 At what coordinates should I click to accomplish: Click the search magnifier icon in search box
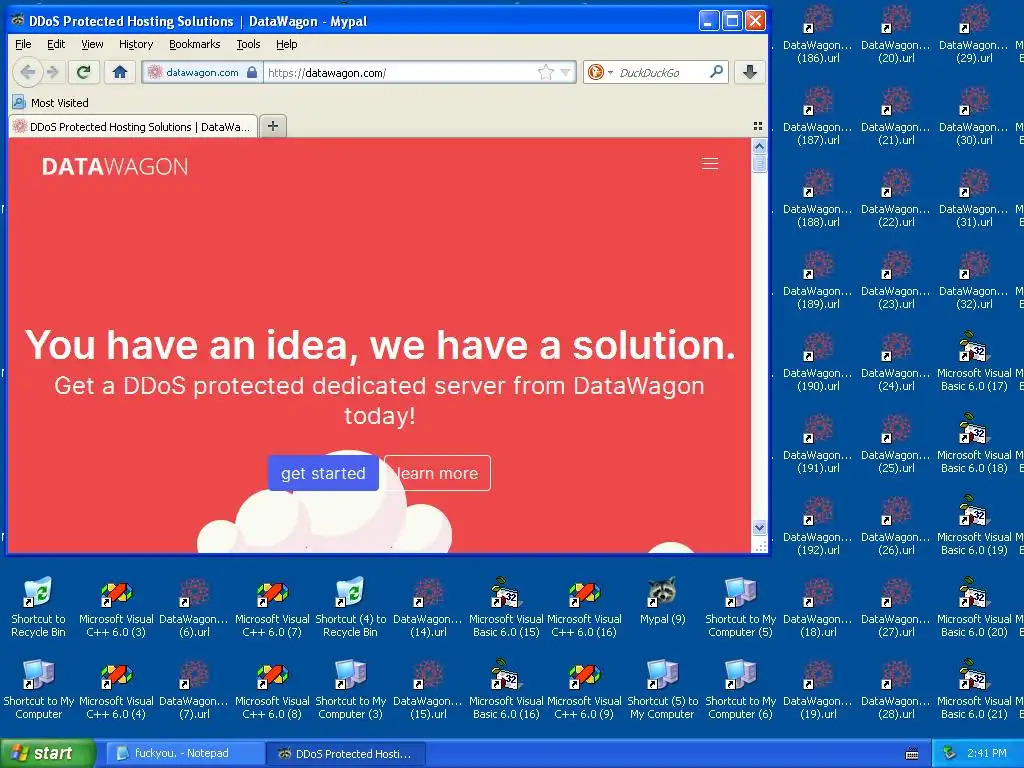click(716, 72)
